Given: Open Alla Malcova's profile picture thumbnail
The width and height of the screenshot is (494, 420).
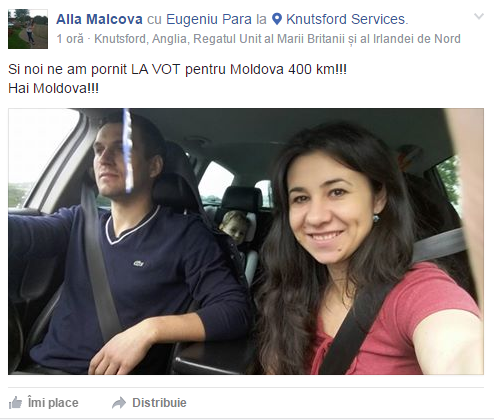Looking at the screenshot, I should pos(28,29).
